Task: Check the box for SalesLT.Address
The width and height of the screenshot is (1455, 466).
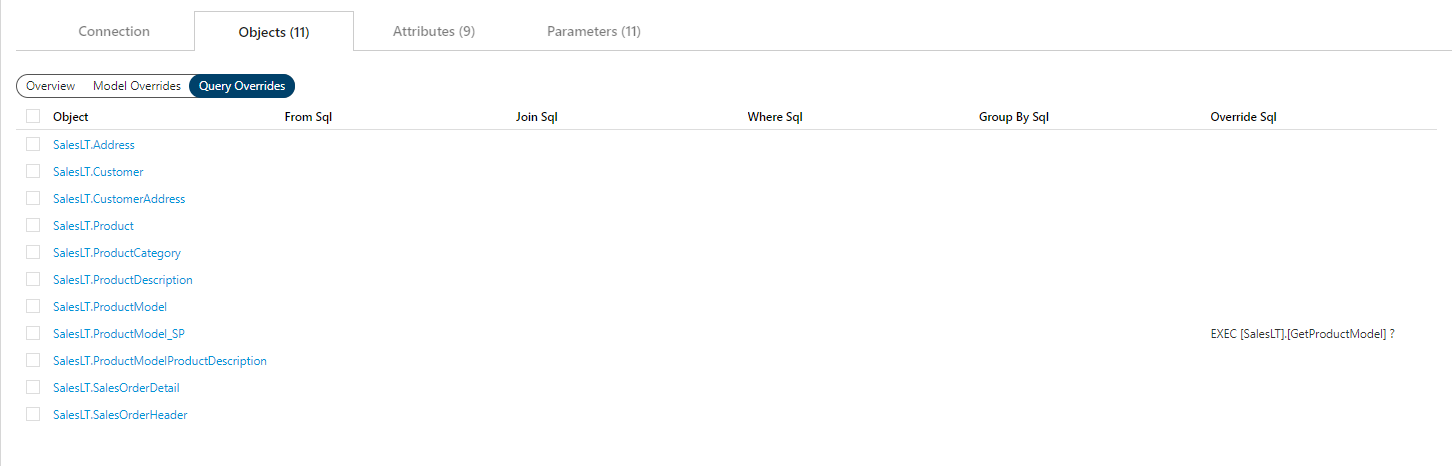Action: coord(33,145)
